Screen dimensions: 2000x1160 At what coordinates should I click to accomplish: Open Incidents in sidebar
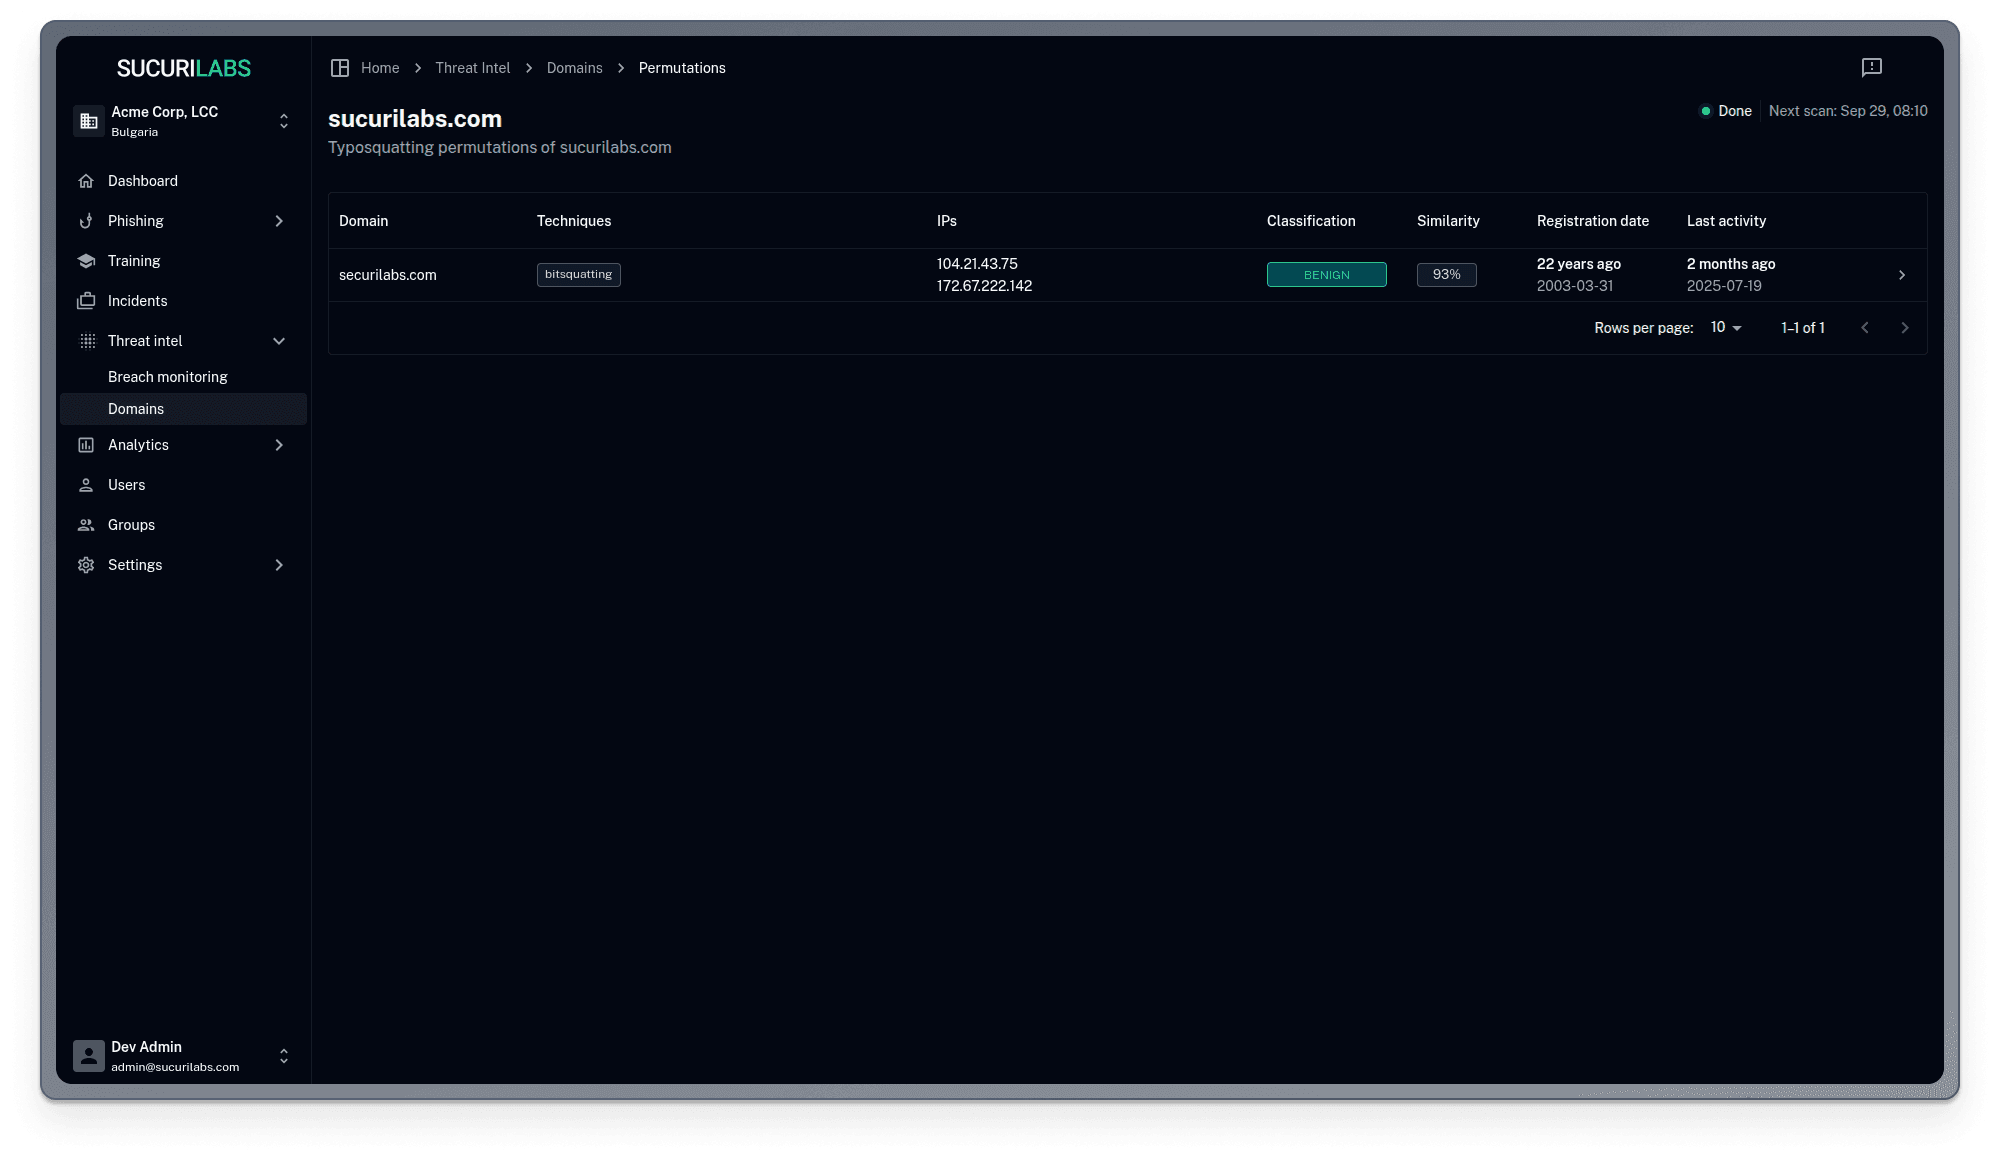(138, 301)
